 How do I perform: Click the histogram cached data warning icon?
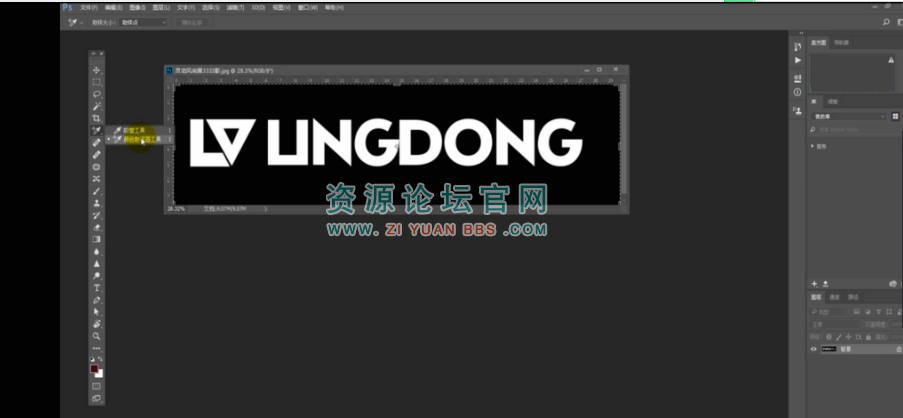pos(891,60)
